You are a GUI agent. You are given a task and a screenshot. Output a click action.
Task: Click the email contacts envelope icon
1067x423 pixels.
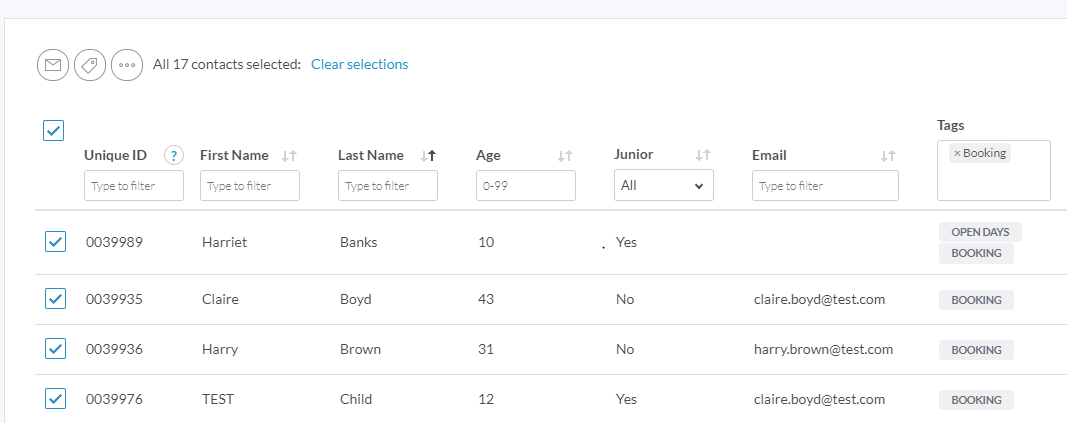pos(53,65)
